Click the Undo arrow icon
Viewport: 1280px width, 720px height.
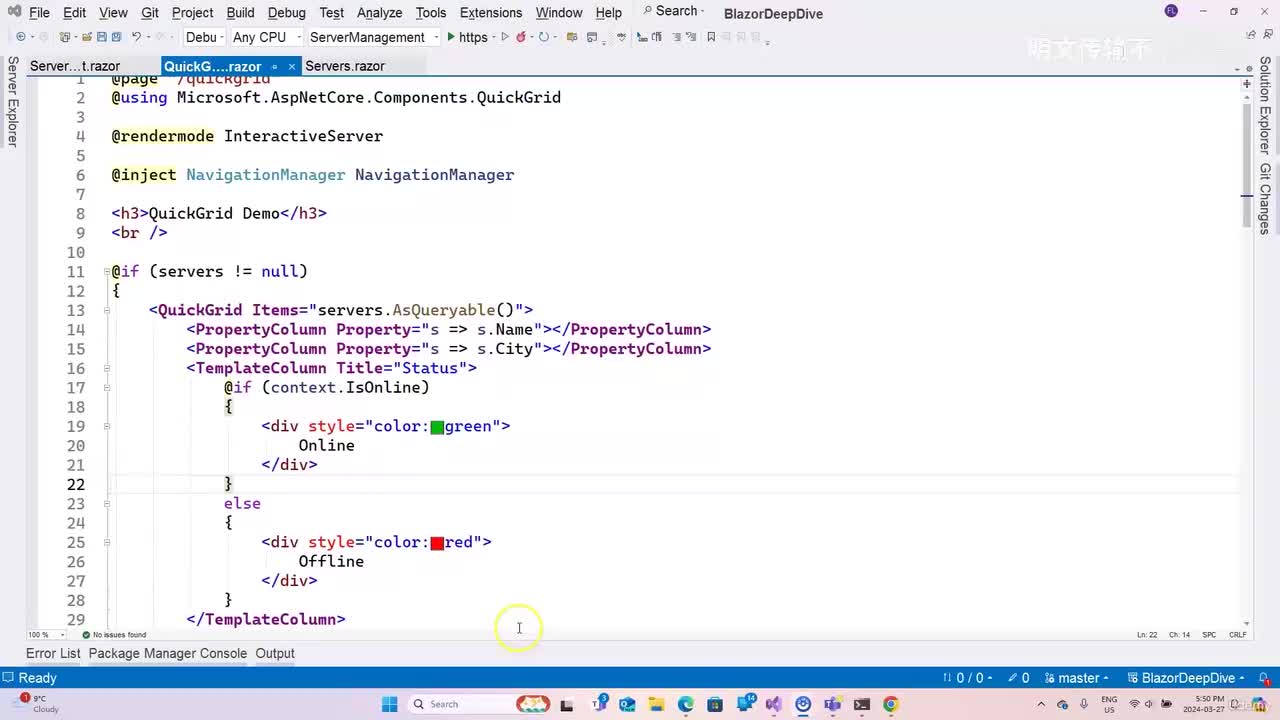136,37
